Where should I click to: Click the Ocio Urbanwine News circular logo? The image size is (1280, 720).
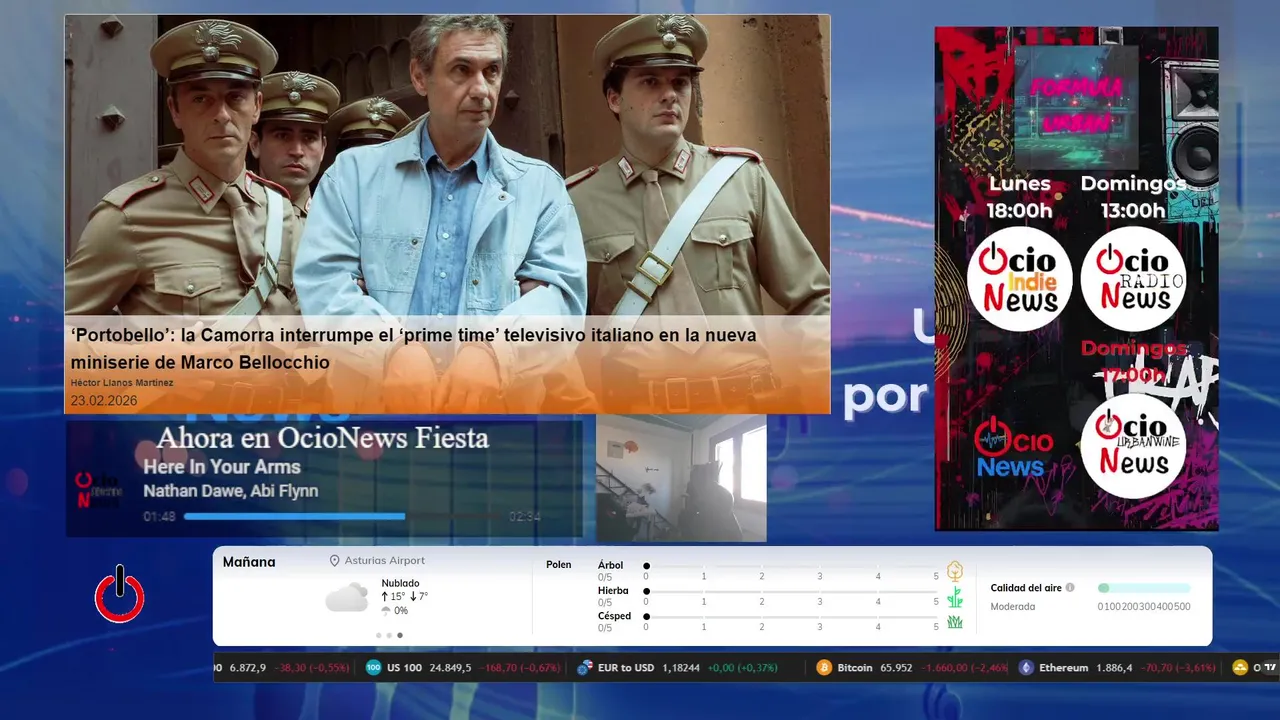tap(1133, 445)
